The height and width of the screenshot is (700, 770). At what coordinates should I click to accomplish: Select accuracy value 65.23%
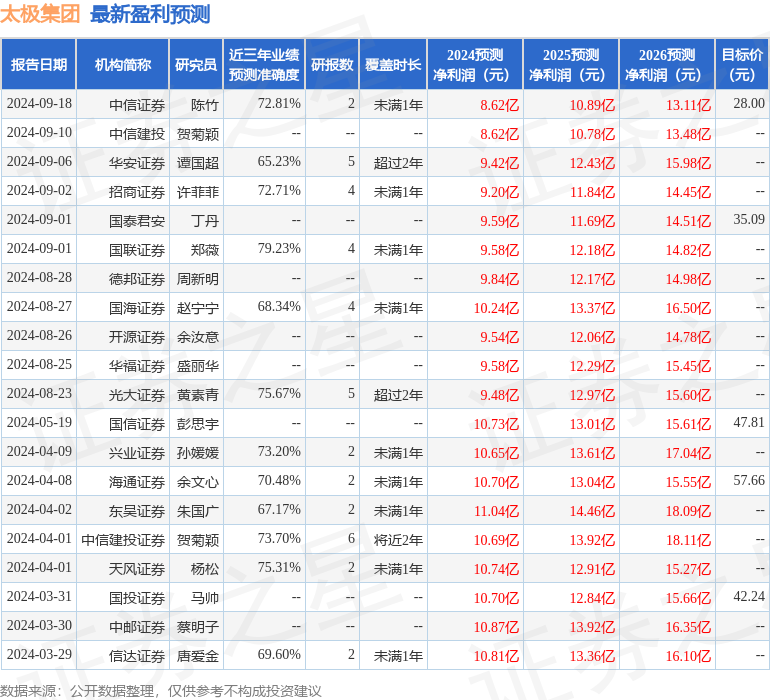click(279, 162)
